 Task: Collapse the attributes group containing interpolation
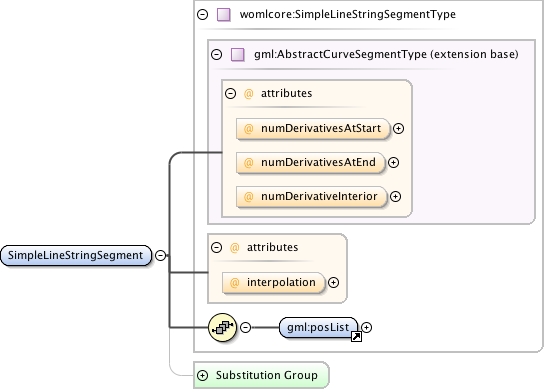tap(217, 247)
